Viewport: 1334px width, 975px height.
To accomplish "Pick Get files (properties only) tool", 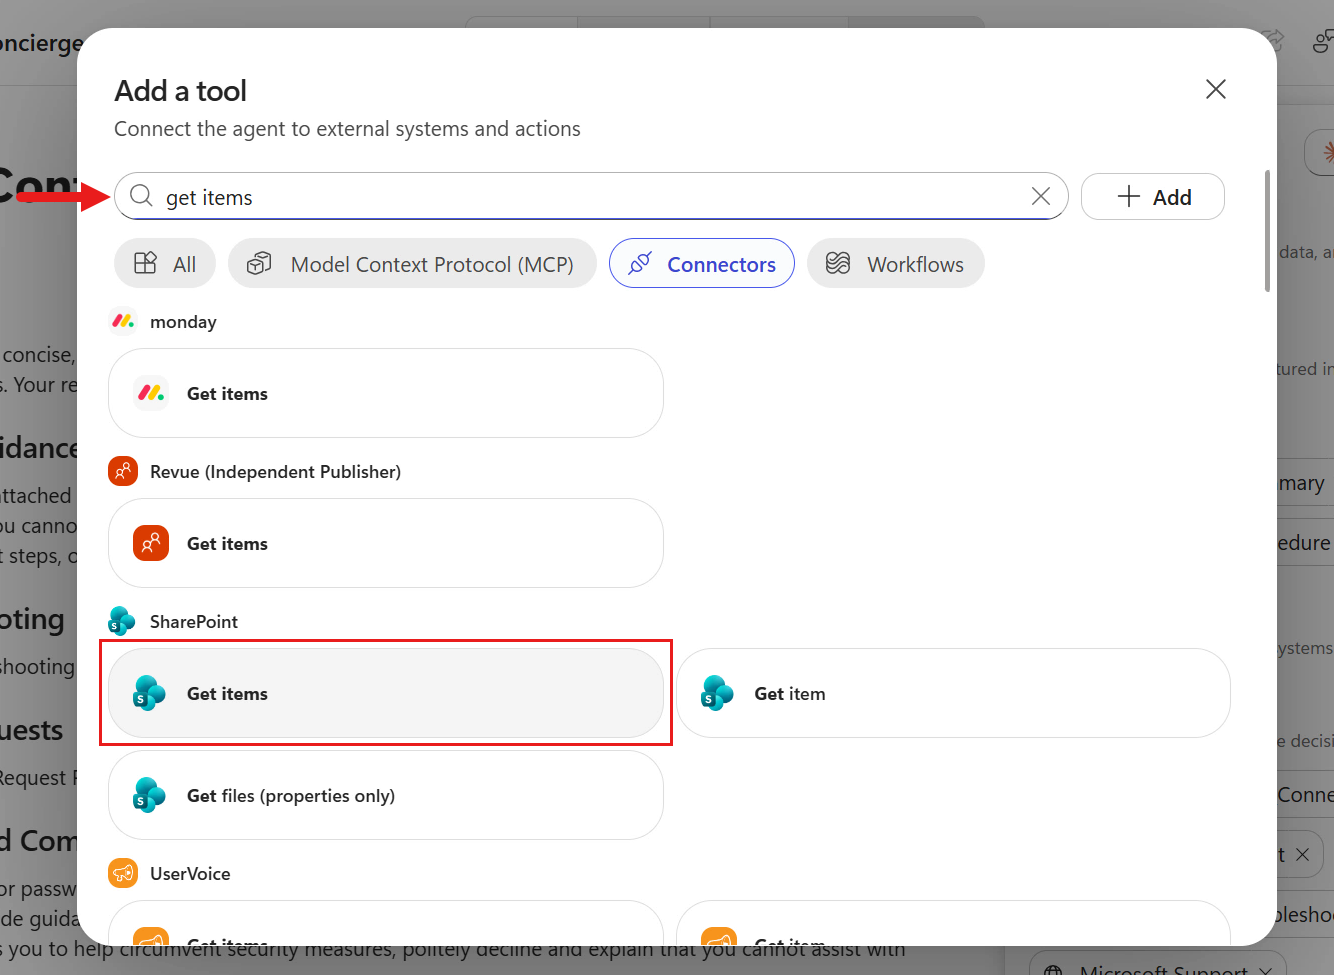I will 386,795.
